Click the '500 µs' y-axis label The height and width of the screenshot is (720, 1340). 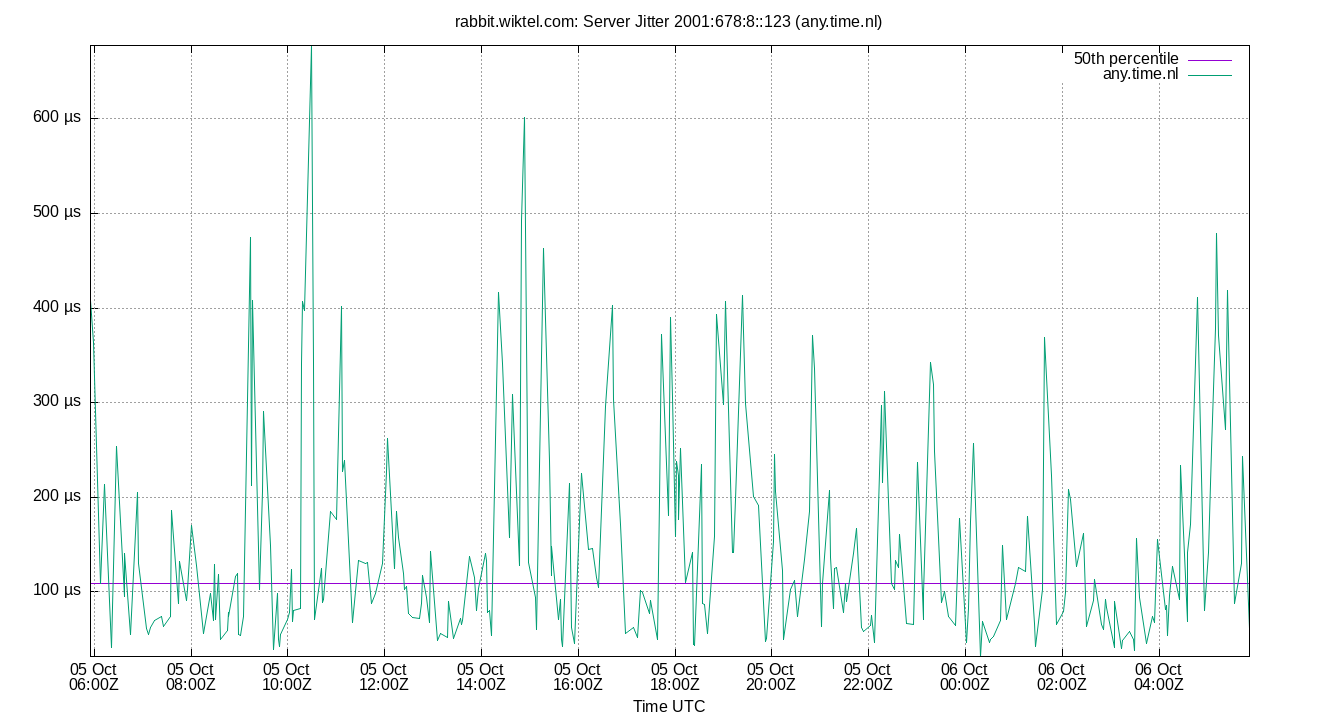pos(57,213)
